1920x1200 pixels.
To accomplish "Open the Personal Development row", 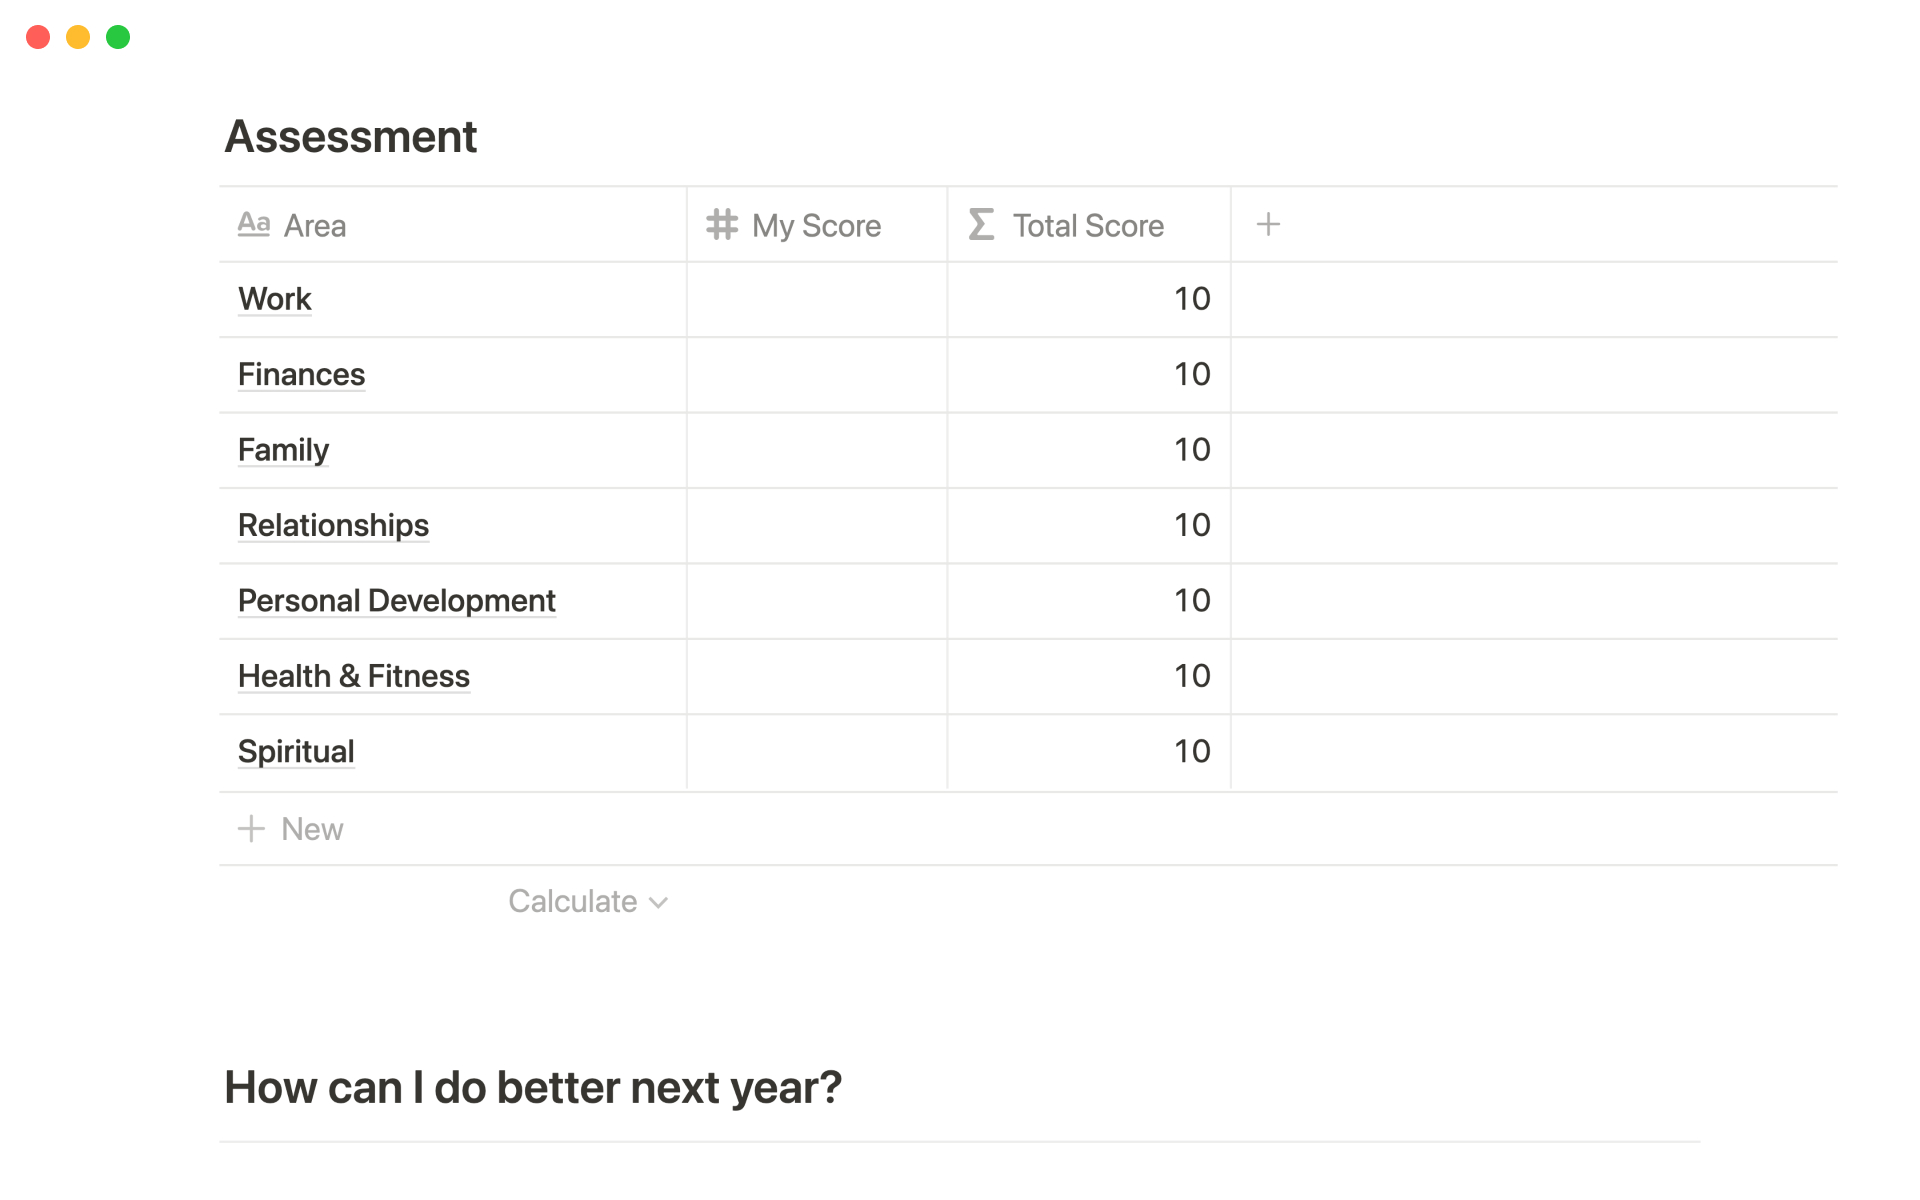I will tap(396, 601).
